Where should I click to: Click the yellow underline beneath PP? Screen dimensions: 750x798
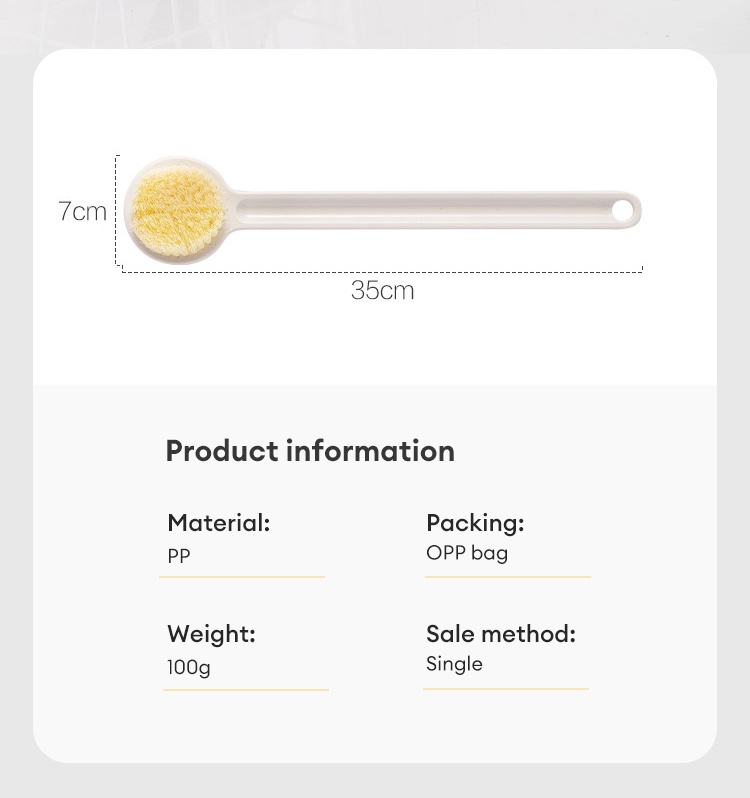click(245, 577)
